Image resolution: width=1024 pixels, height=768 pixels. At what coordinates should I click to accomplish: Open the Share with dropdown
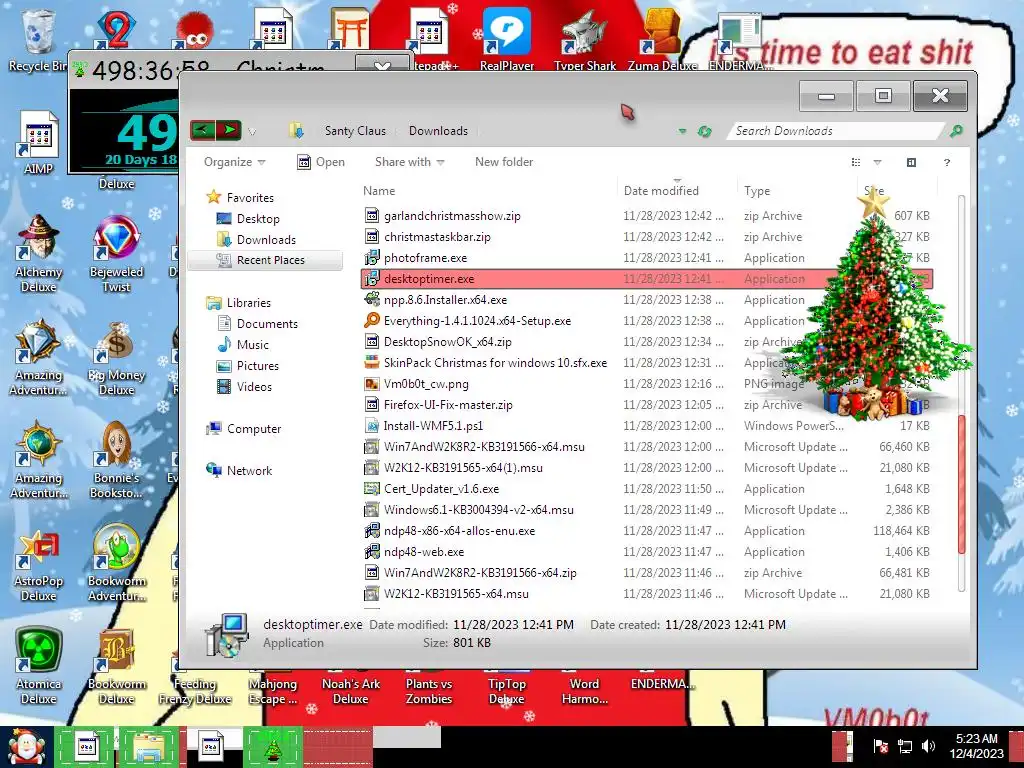pos(409,162)
